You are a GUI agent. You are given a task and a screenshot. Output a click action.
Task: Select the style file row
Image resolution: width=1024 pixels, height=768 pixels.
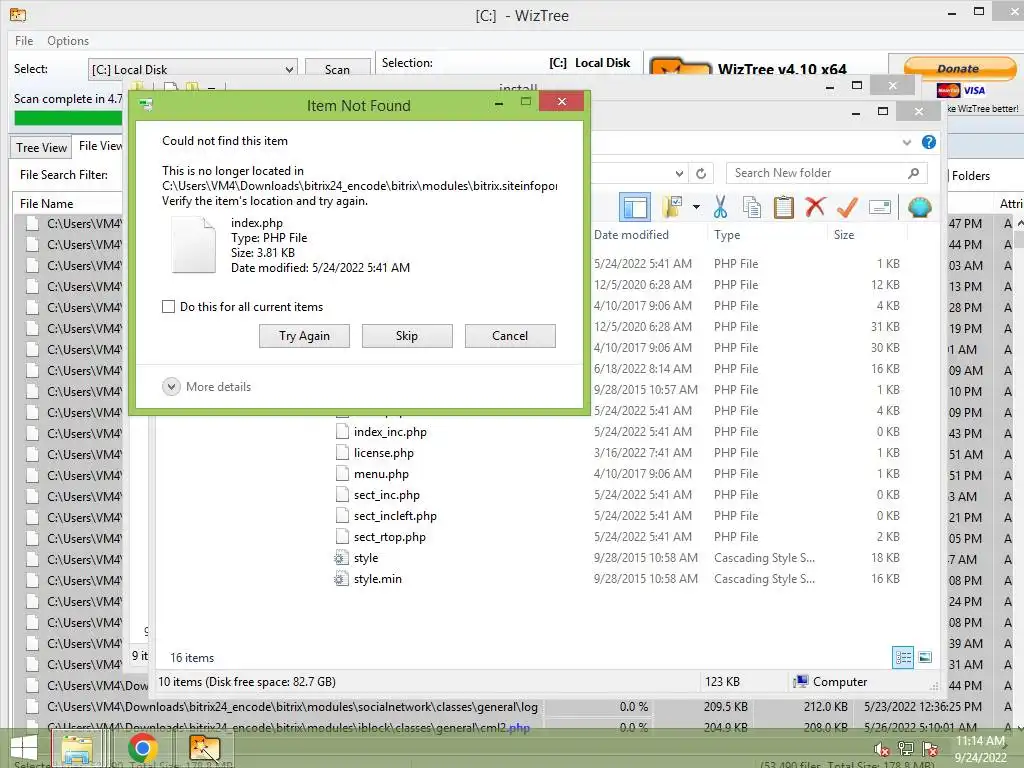(618, 558)
